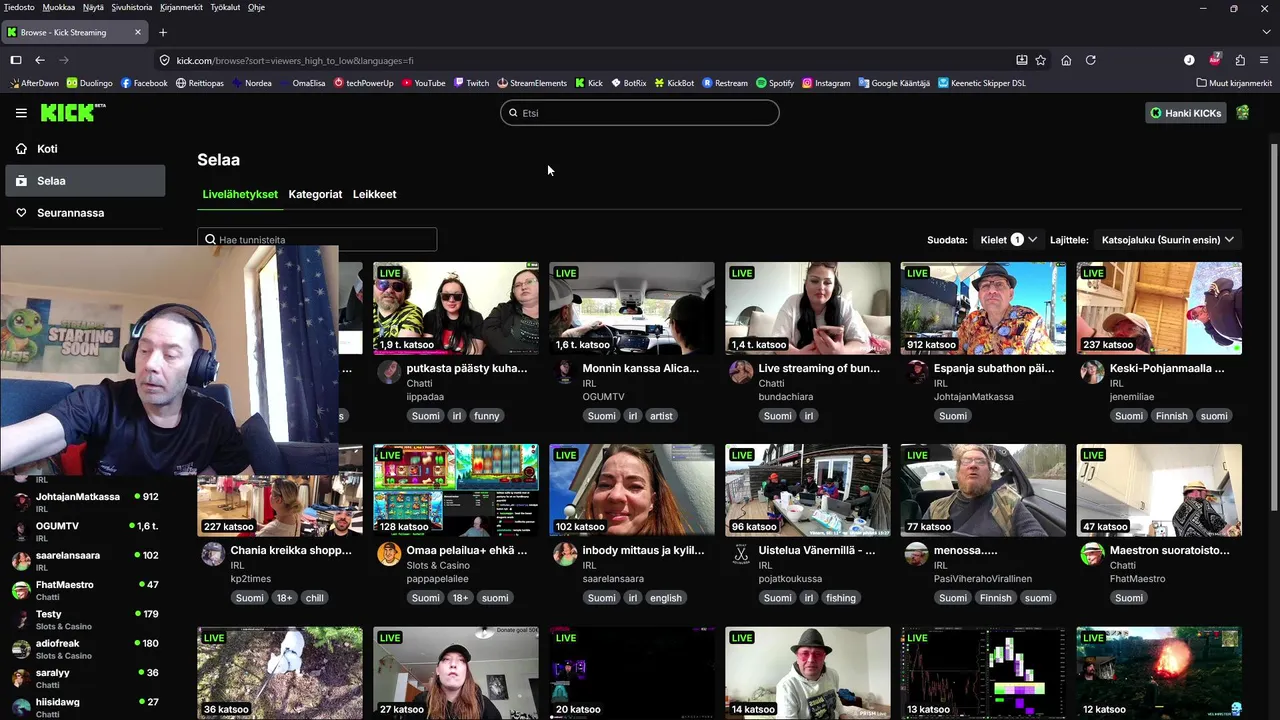
Task: Open bundachiara stream thumbnail
Action: point(808,308)
